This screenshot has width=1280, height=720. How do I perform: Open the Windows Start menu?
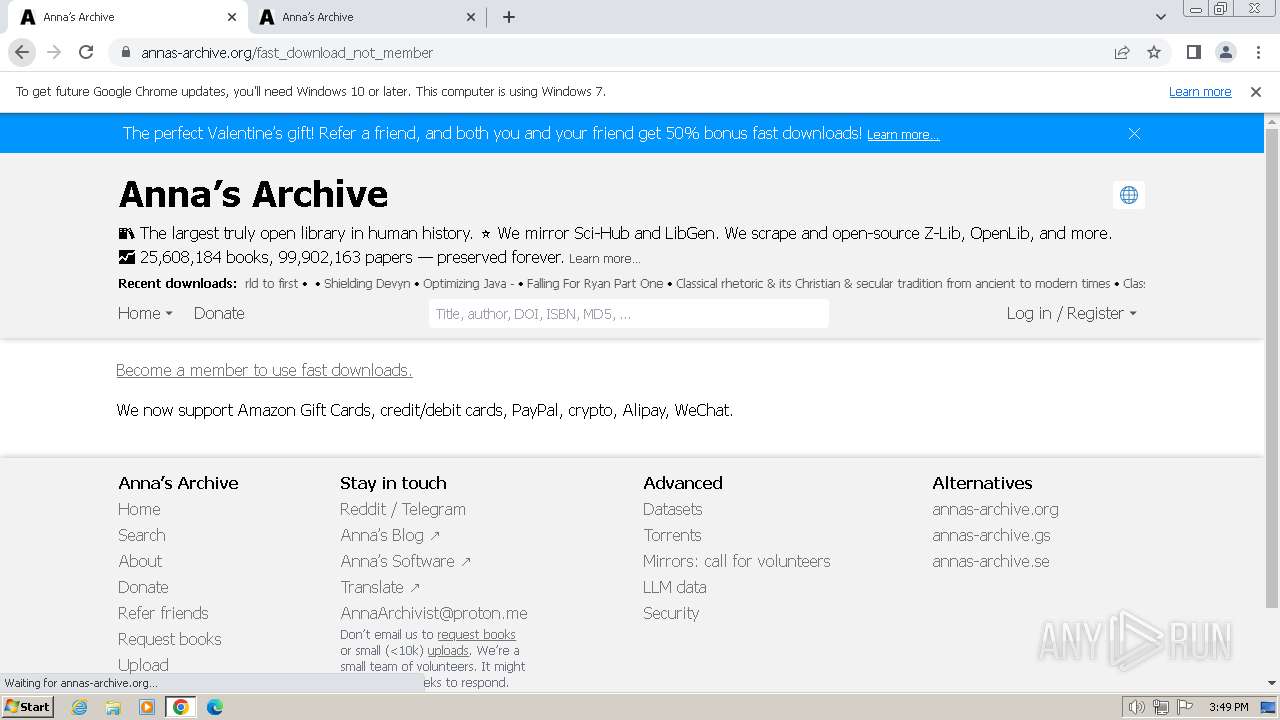point(27,707)
